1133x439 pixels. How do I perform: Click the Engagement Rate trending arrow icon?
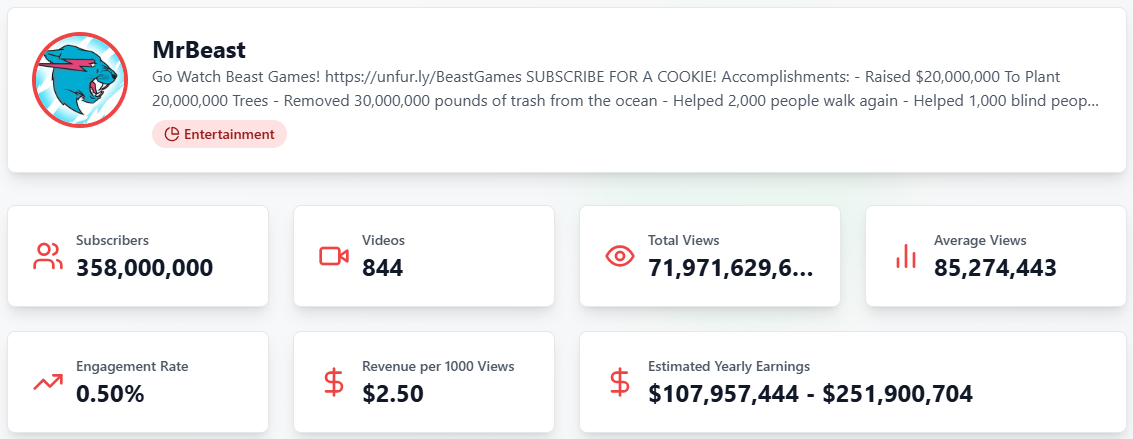point(48,382)
